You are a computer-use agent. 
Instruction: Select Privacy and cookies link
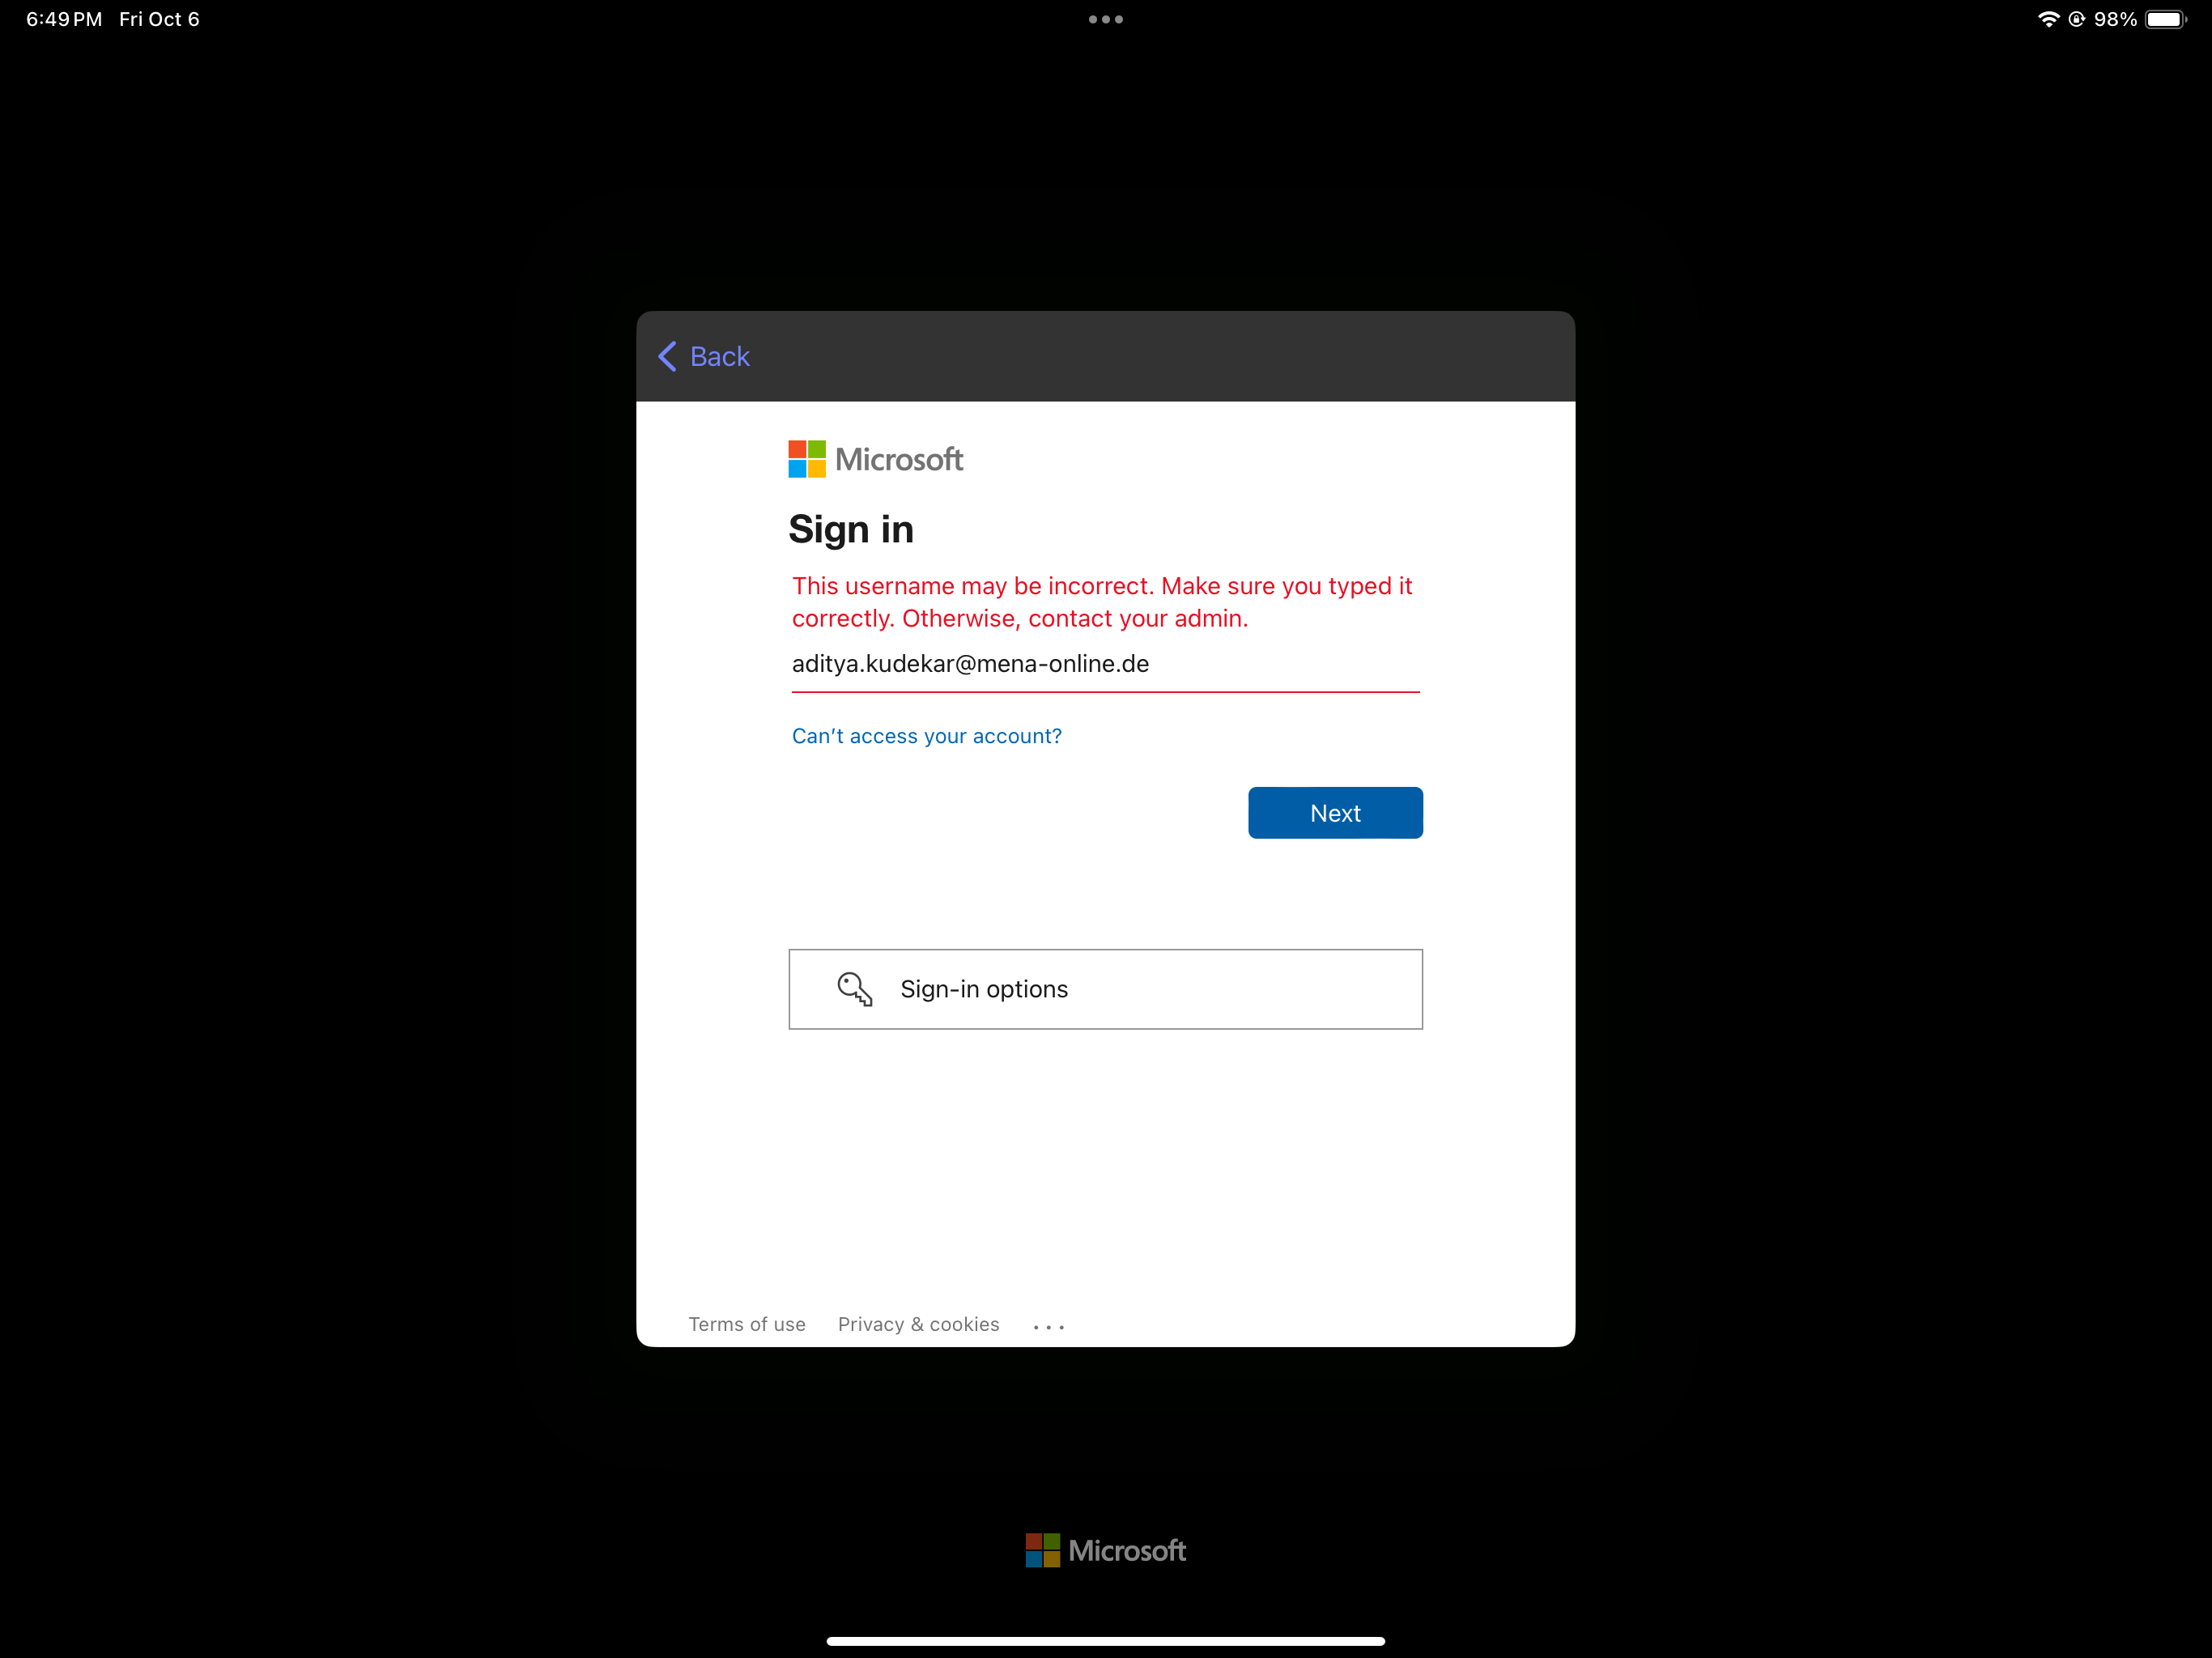tap(918, 1324)
